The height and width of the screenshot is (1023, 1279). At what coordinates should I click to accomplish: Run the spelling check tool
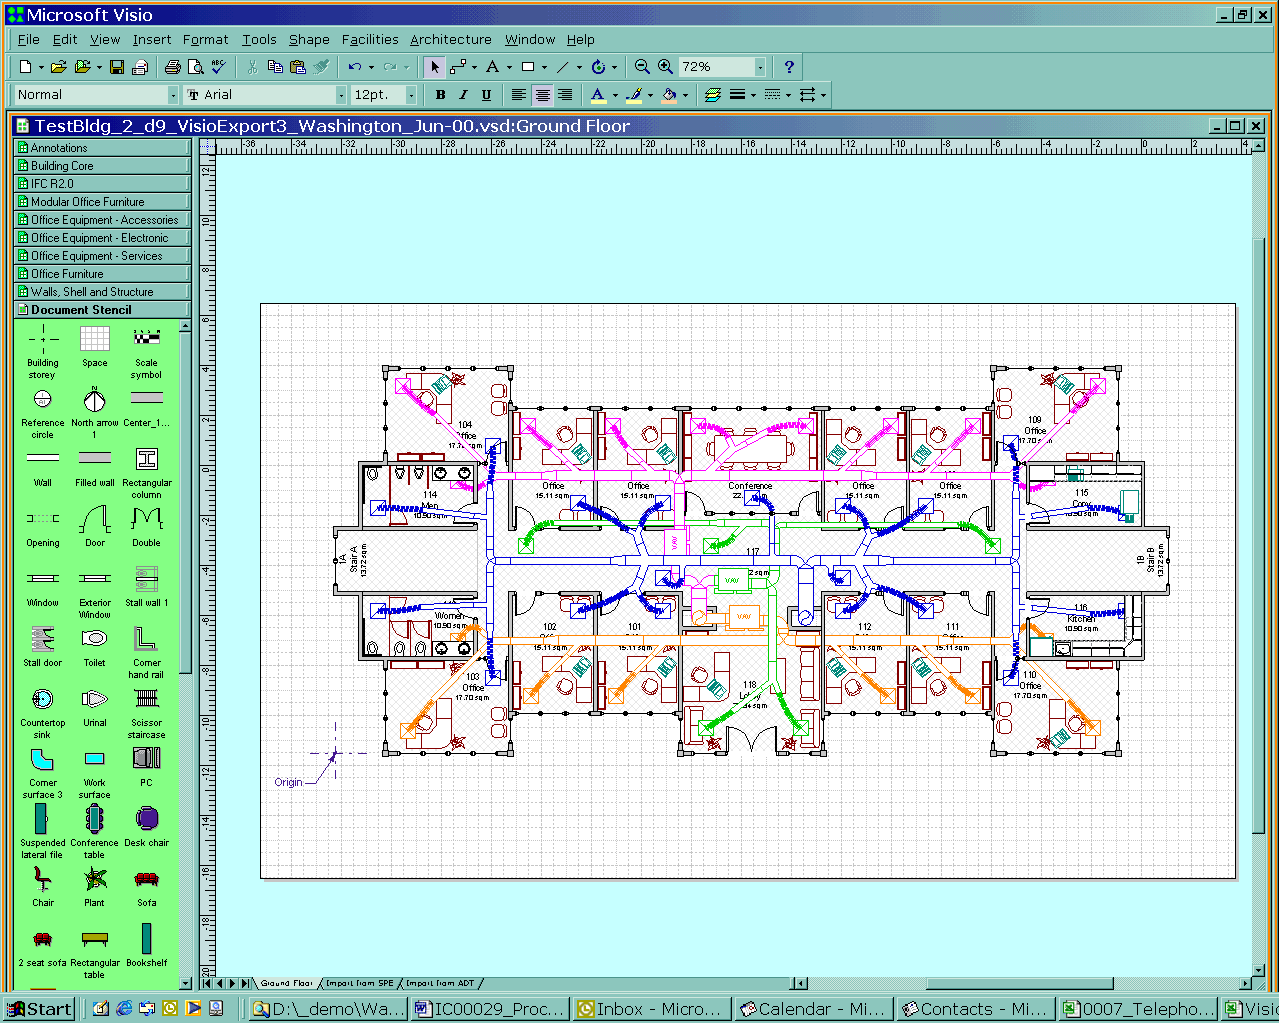pos(218,67)
